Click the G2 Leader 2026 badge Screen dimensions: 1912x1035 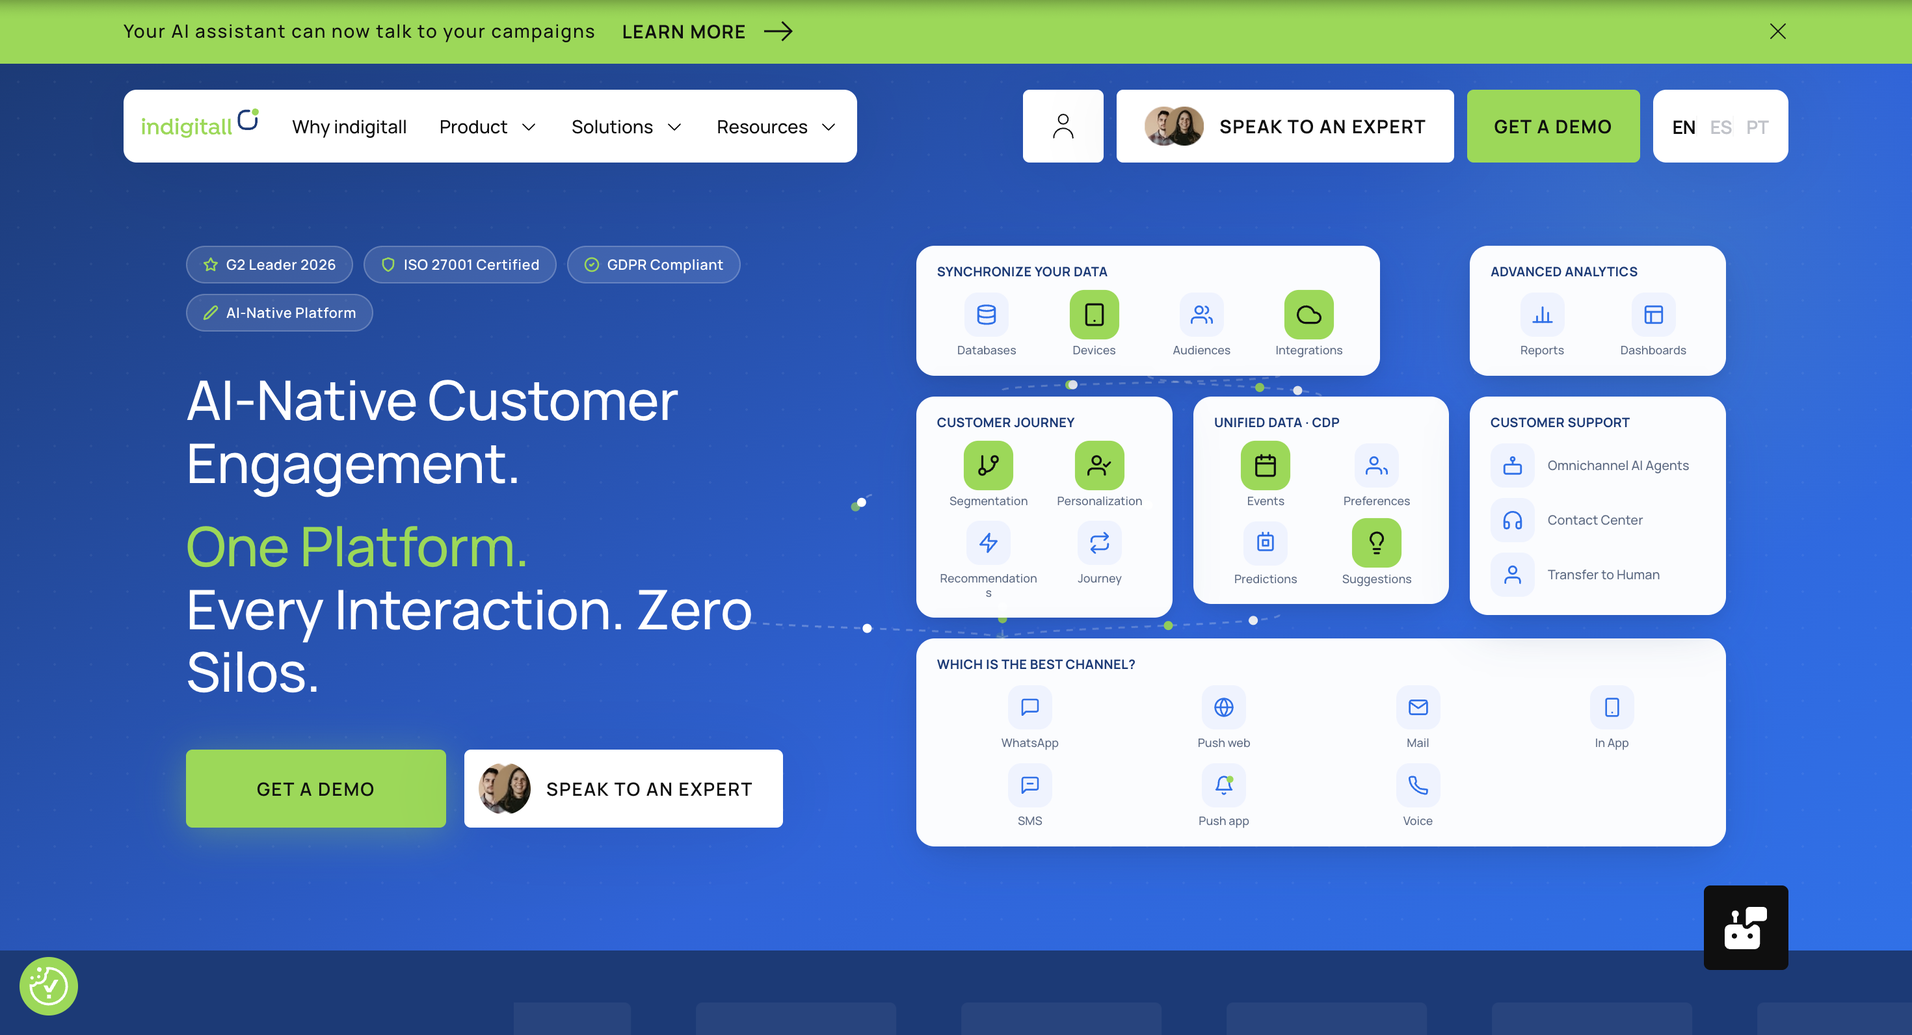pyautogui.click(x=269, y=264)
